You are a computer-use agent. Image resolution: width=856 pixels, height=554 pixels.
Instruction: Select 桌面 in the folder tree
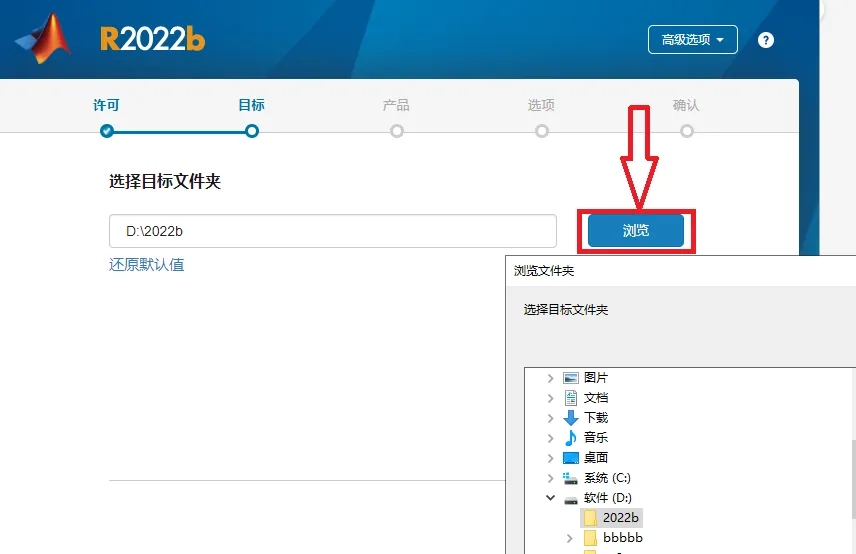click(x=596, y=458)
